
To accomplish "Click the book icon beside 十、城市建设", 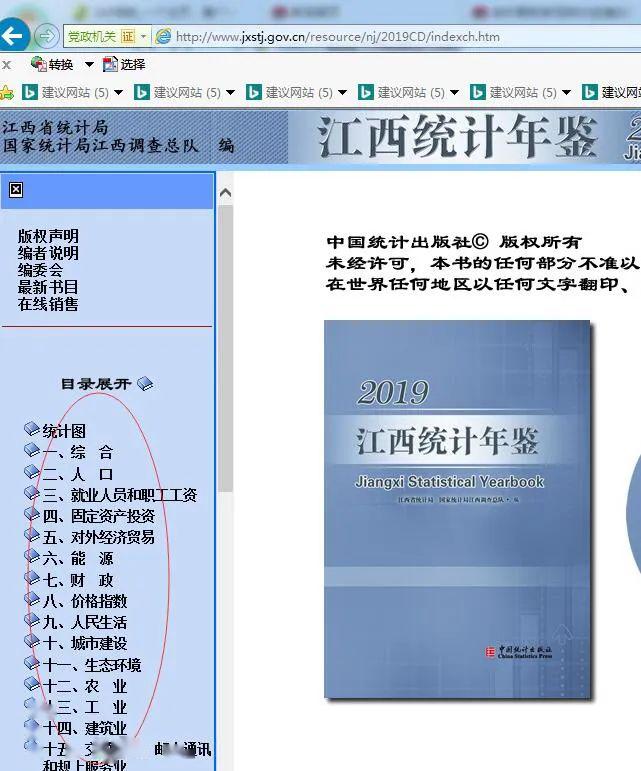I will pyautogui.click(x=32, y=641).
